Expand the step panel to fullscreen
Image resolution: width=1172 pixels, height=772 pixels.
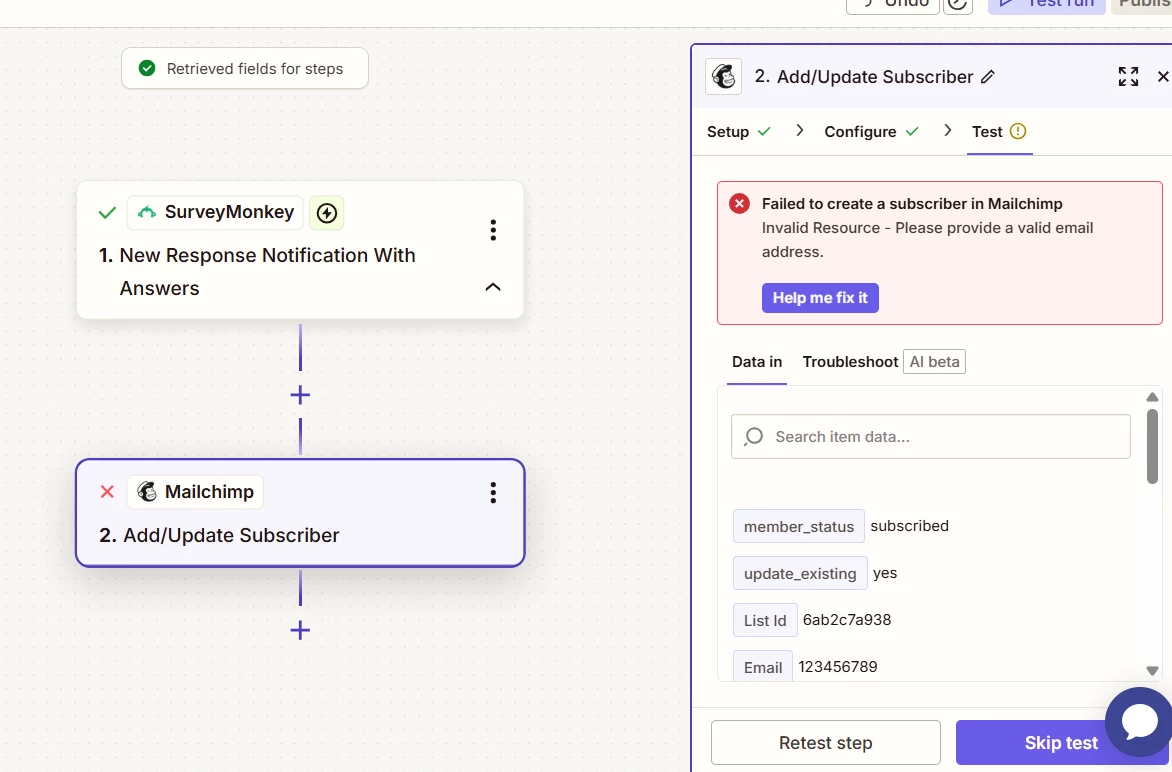click(x=1128, y=76)
